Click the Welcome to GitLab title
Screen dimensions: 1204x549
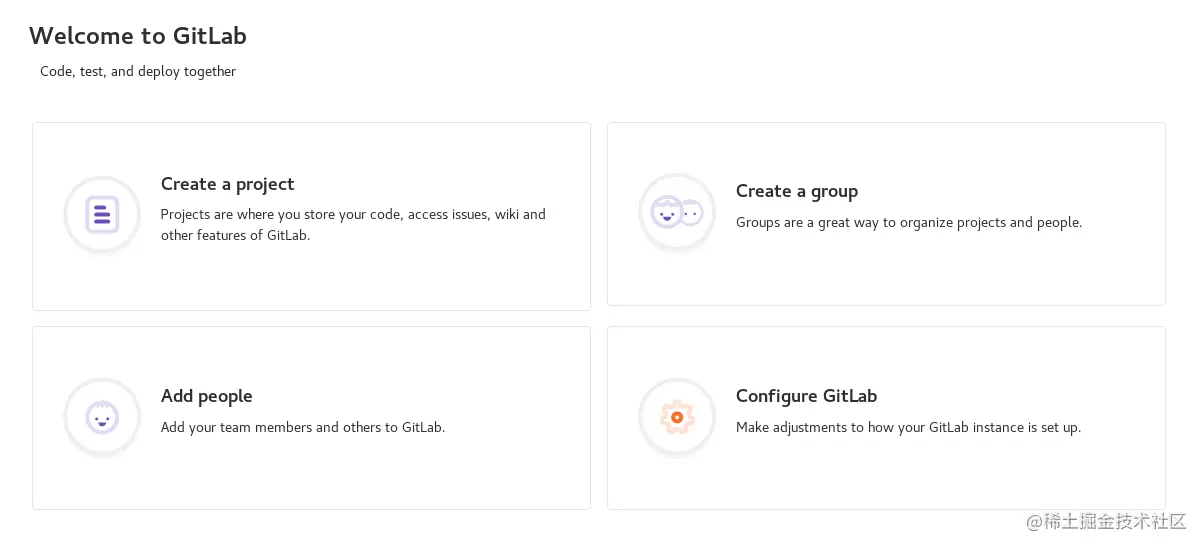(x=138, y=36)
